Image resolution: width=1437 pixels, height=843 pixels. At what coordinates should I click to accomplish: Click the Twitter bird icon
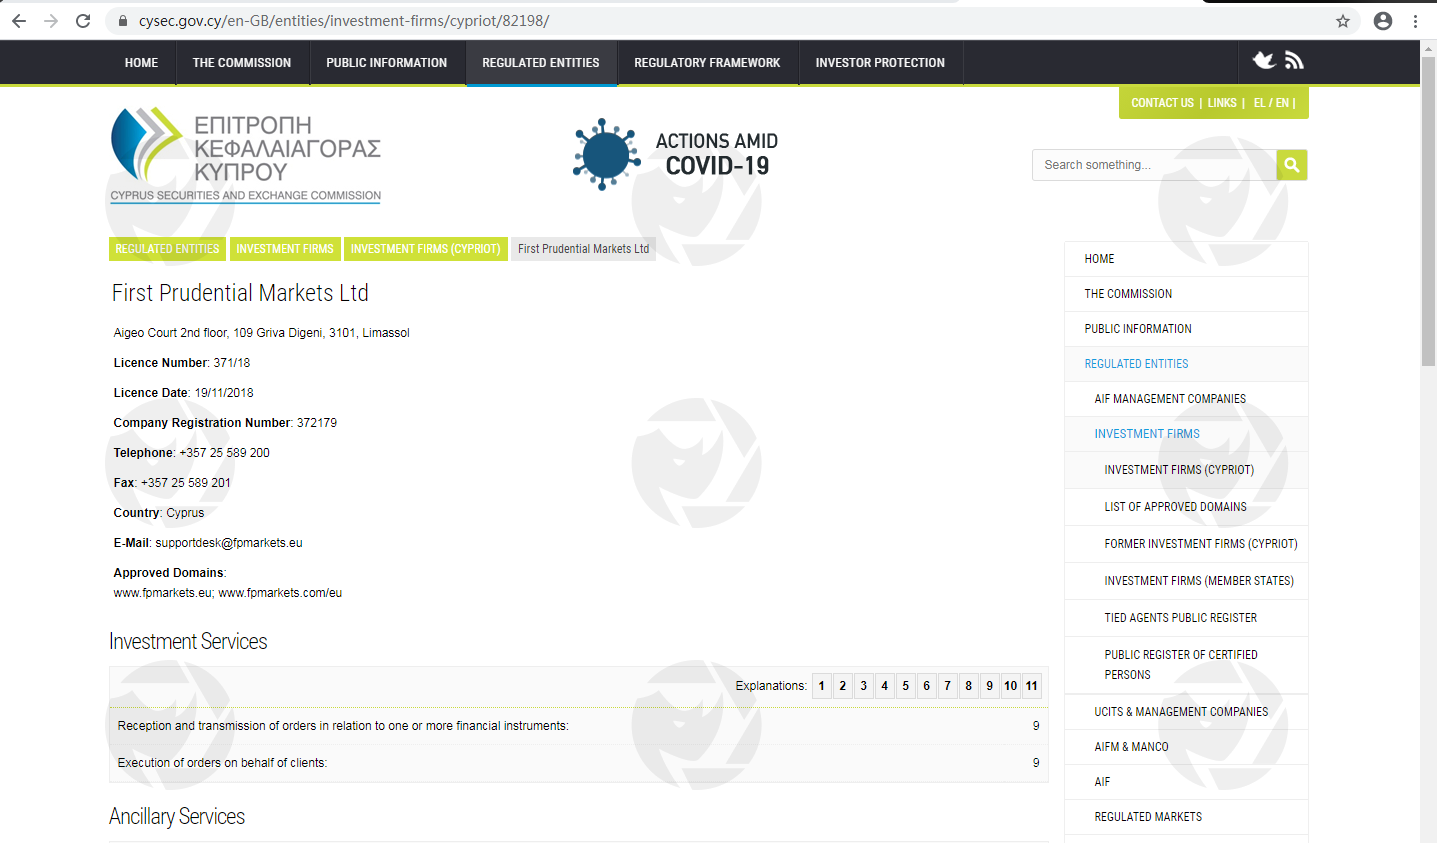(1264, 61)
